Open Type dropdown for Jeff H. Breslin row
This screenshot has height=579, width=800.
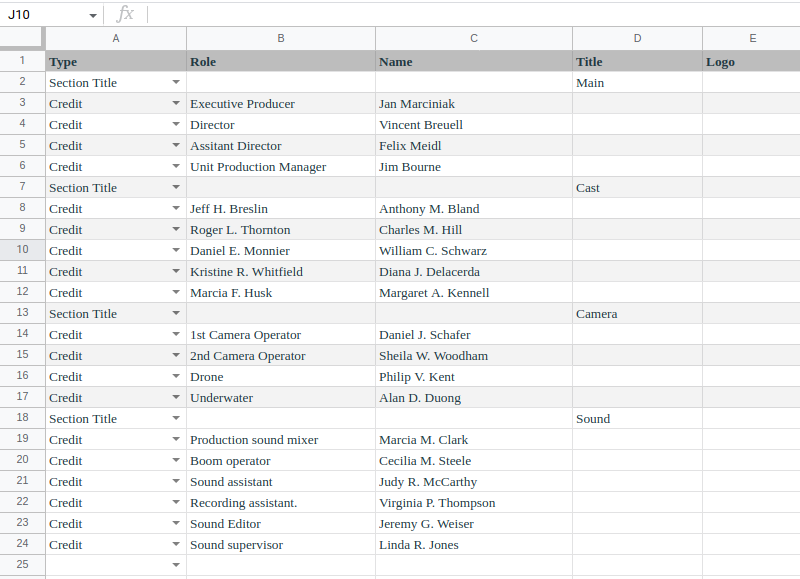click(176, 208)
